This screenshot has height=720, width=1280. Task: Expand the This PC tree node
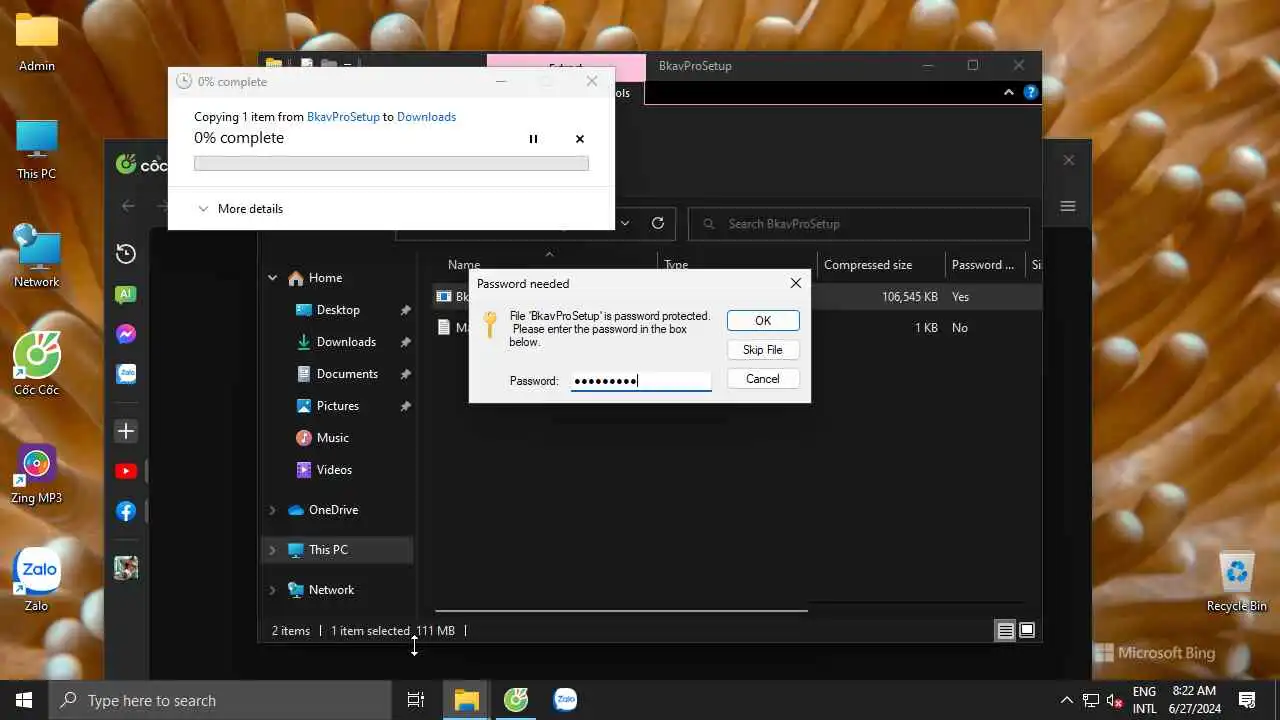(272, 550)
